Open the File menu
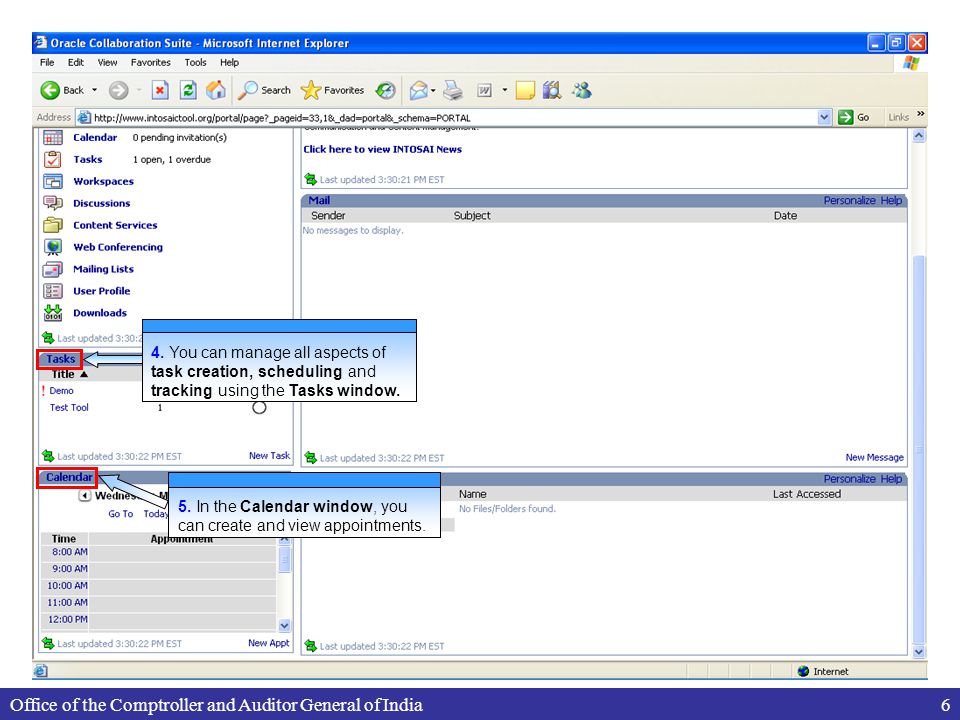Image resolution: width=960 pixels, height=720 pixels. click(x=47, y=62)
